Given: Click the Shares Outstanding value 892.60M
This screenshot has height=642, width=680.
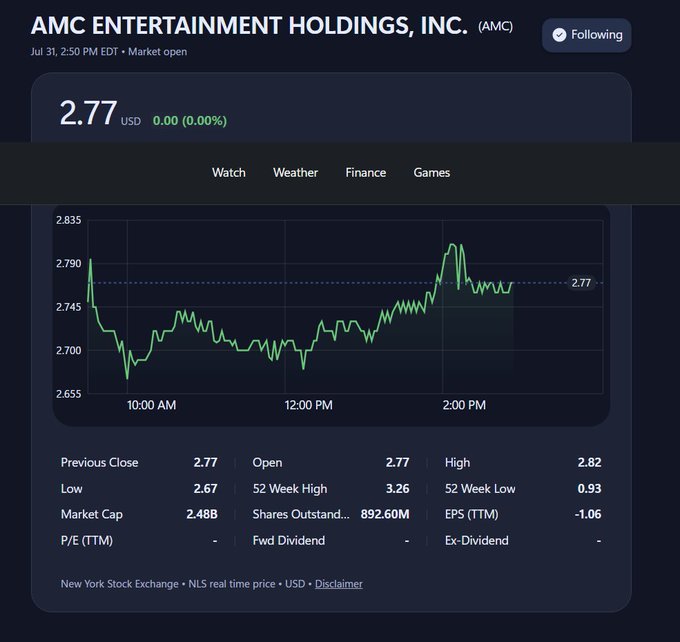Looking at the screenshot, I should [385, 514].
